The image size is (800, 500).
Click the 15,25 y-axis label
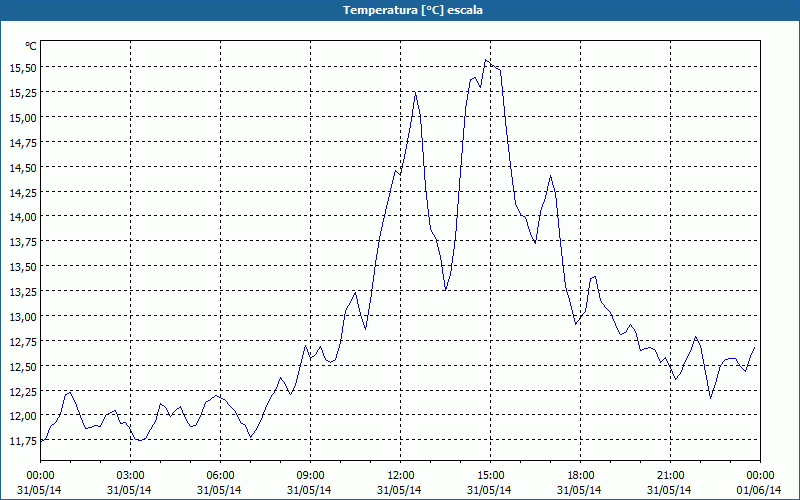23,92
